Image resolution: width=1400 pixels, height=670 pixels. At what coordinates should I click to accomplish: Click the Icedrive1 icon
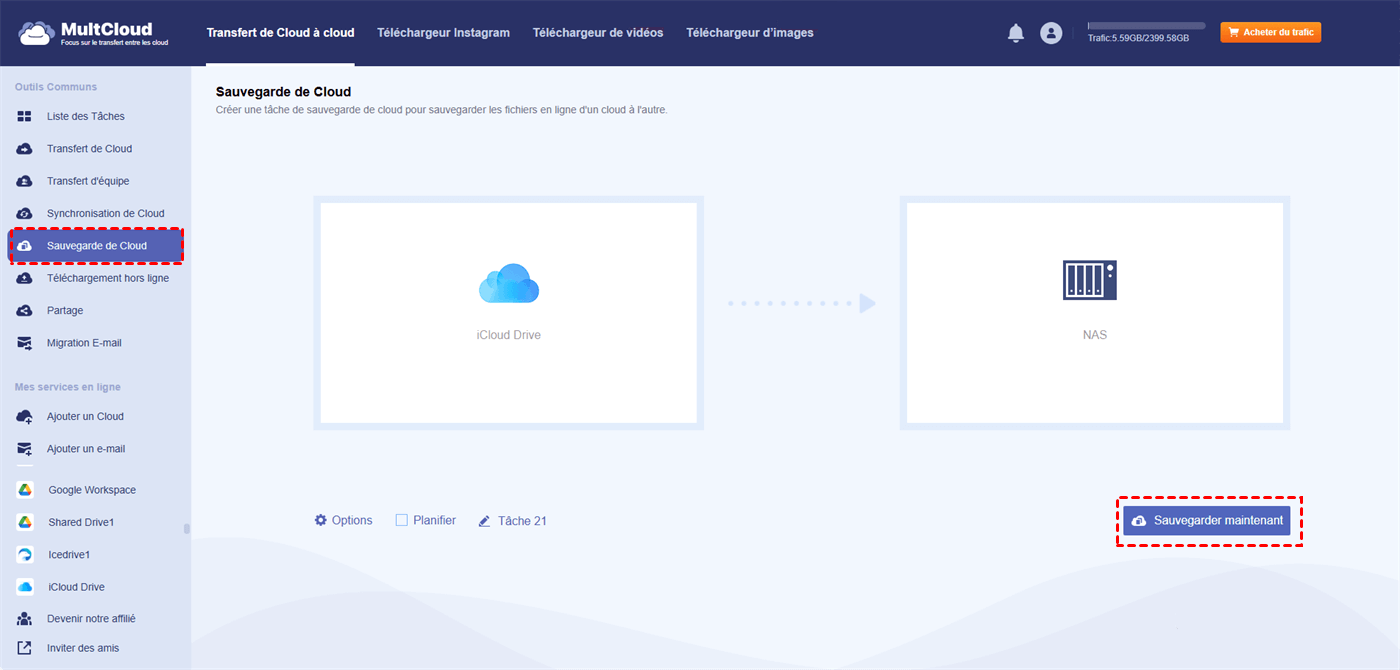pos(25,554)
